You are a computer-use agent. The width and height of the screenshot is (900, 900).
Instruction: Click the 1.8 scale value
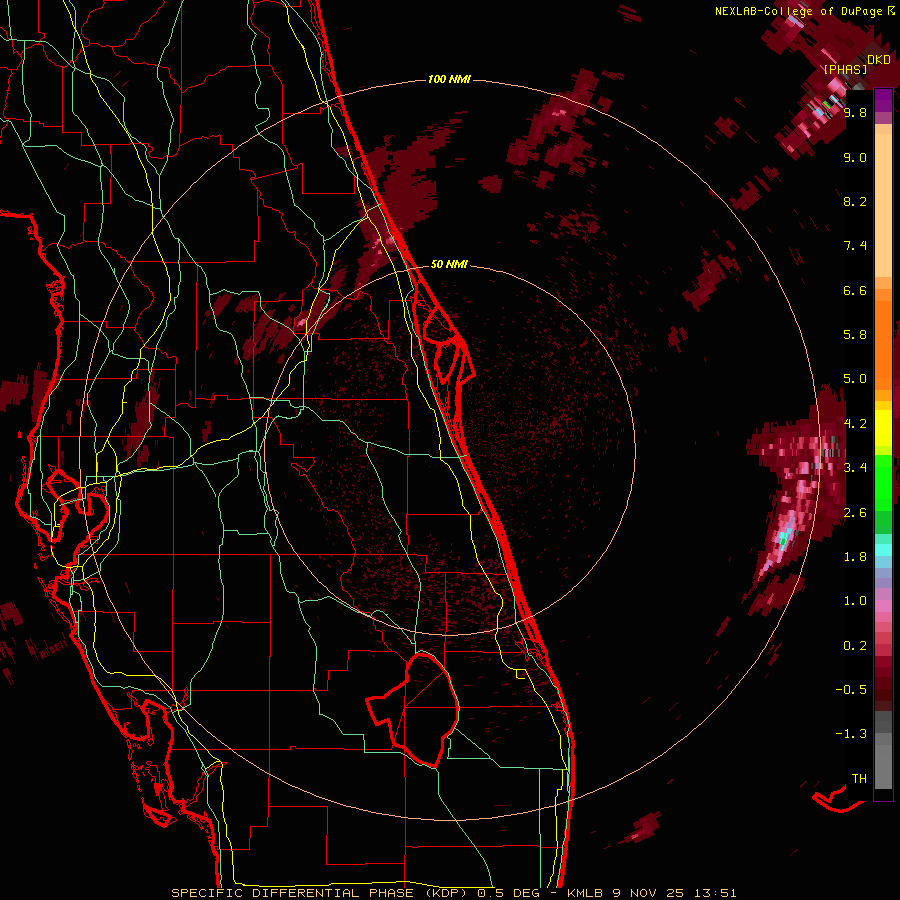point(855,557)
